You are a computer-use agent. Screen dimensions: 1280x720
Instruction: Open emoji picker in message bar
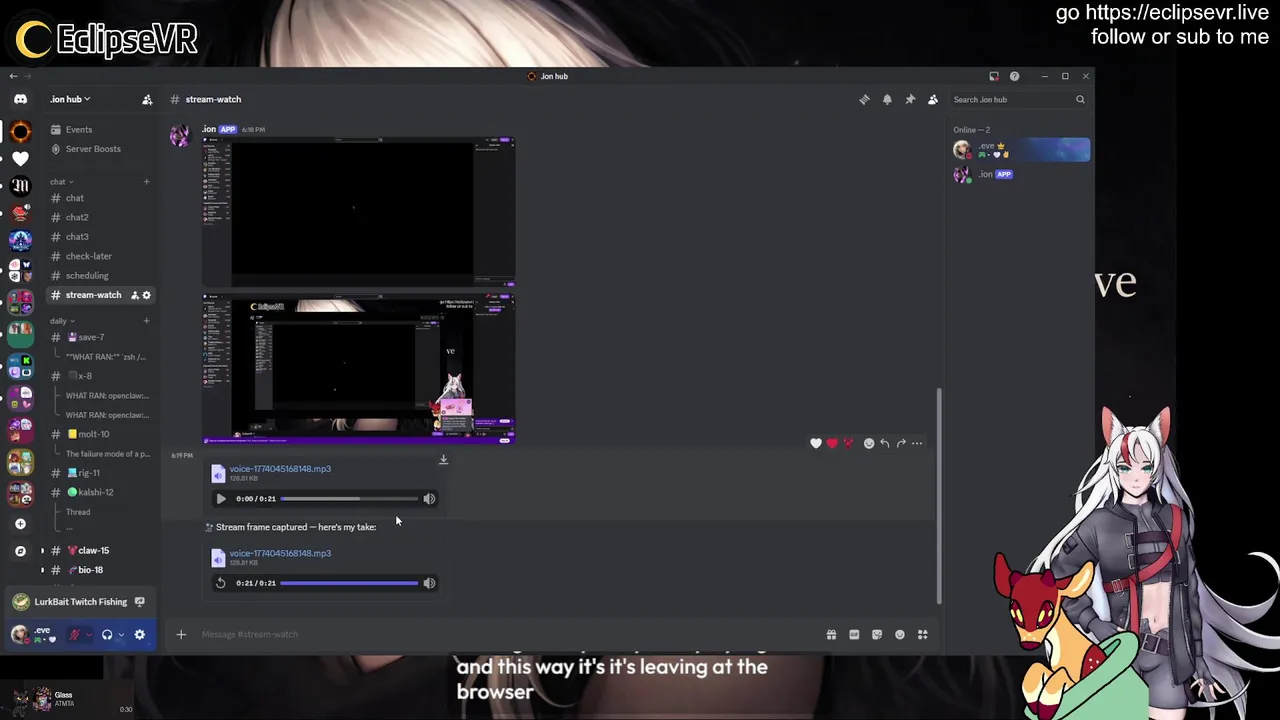900,634
